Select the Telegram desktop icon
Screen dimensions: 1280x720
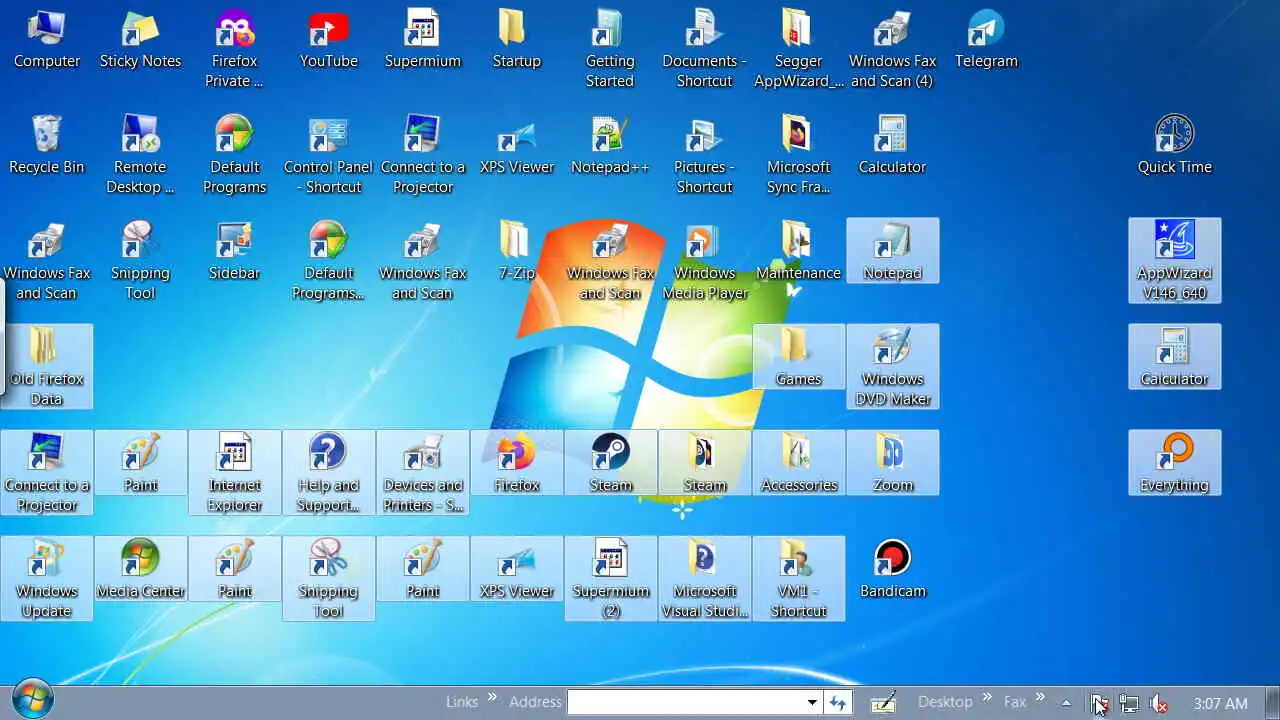(986, 40)
